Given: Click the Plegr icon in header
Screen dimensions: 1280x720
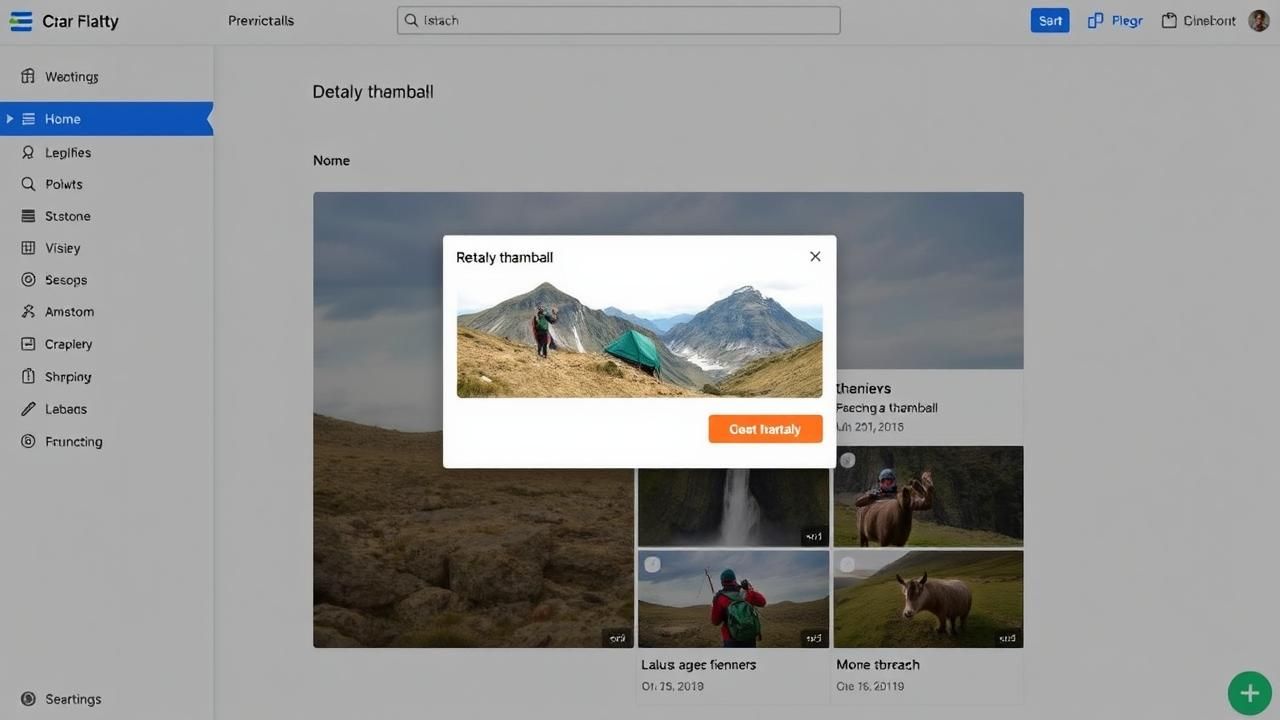Looking at the screenshot, I should point(1096,21).
